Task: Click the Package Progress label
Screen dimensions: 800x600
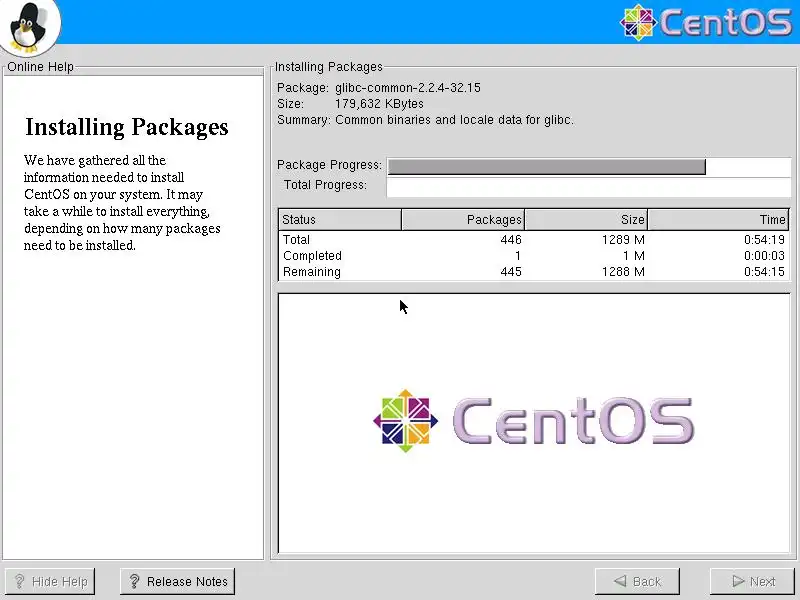Action: point(329,165)
